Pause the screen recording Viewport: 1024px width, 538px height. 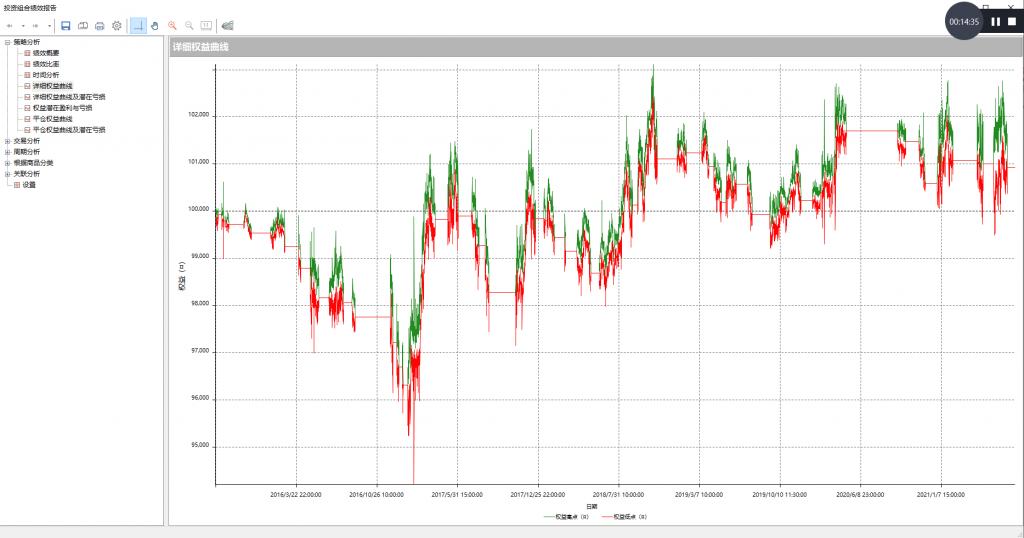tap(995, 22)
